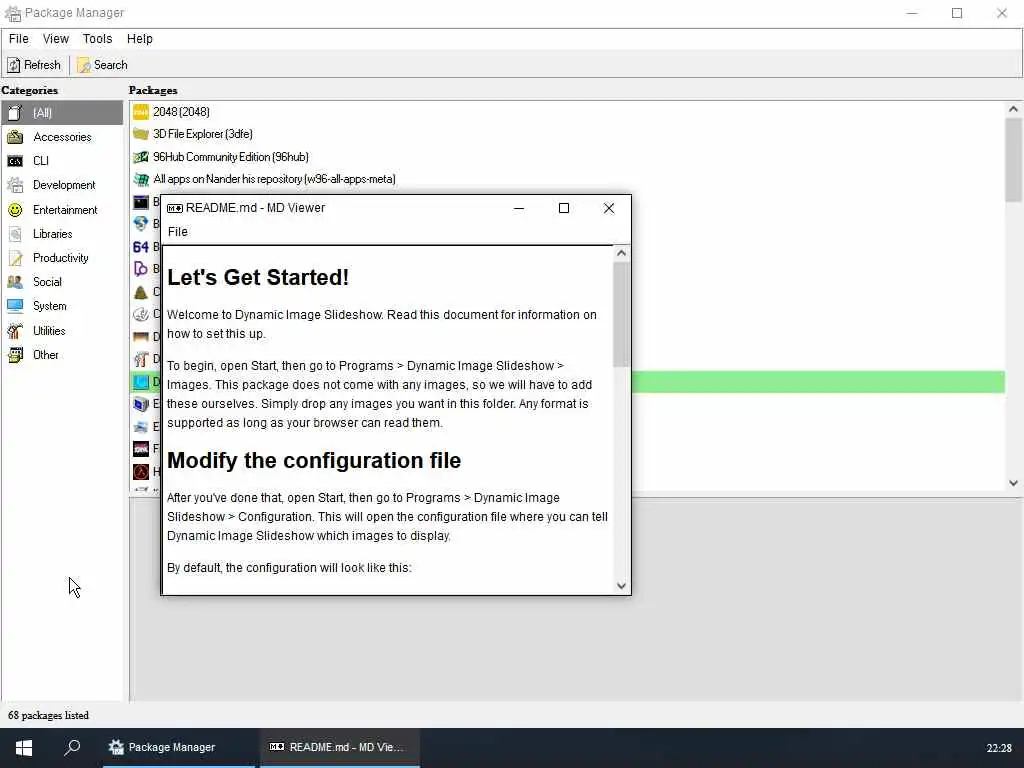Click the taskbar search magnifier
The width and height of the screenshot is (1024, 768).
click(x=72, y=747)
